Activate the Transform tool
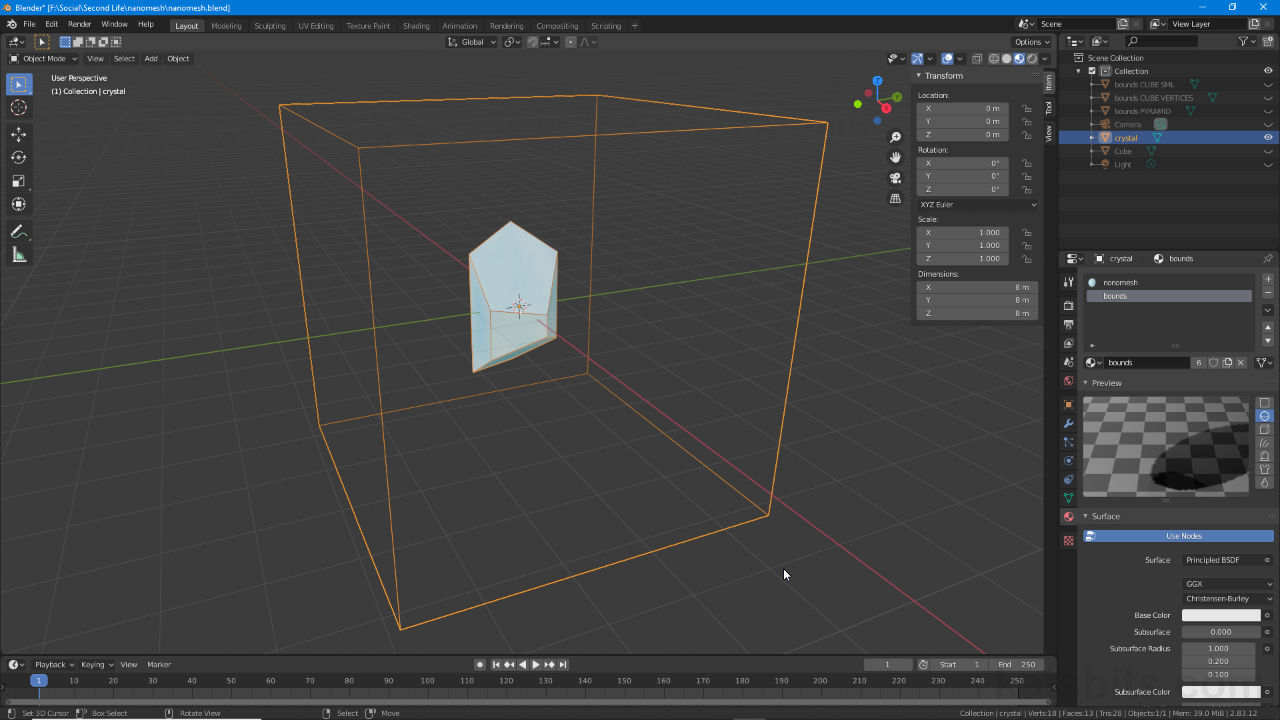 pos(18,203)
